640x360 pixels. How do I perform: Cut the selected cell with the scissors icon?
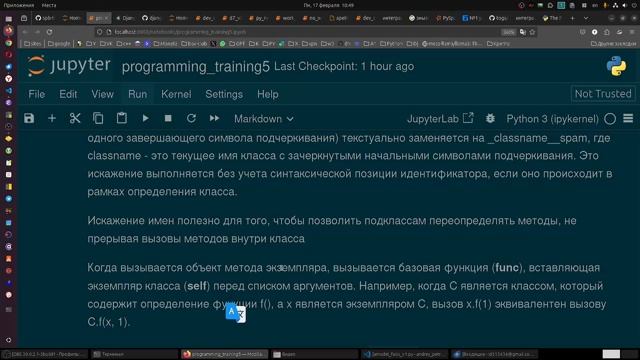tap(75, 118)
